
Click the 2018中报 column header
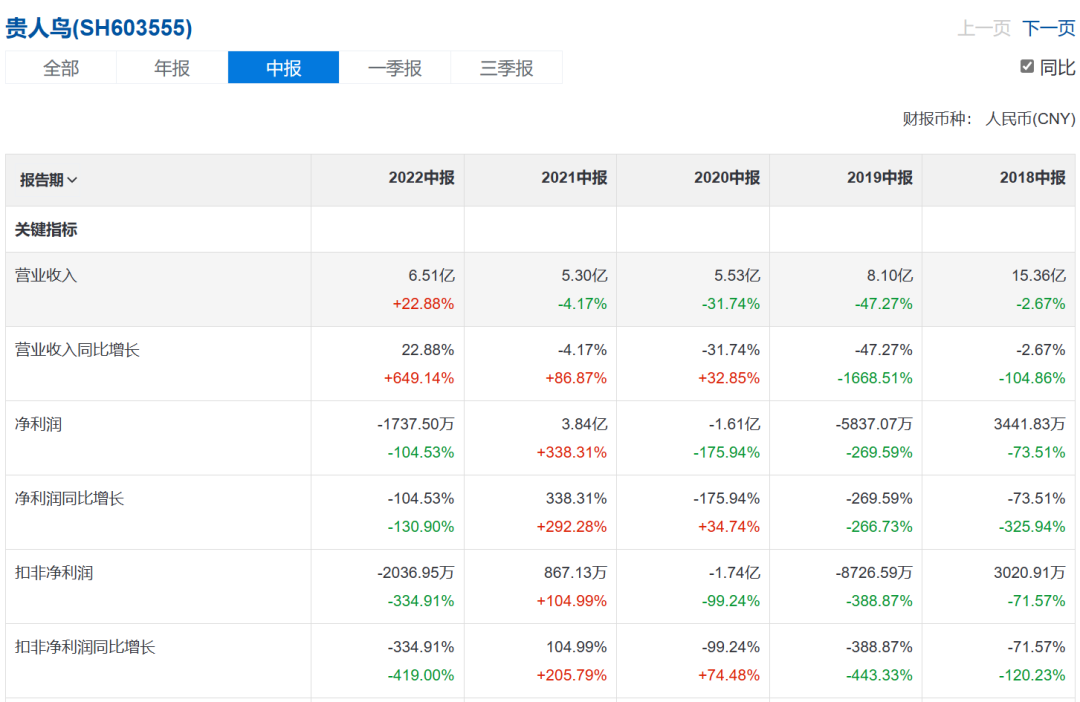click(1032, 178)
